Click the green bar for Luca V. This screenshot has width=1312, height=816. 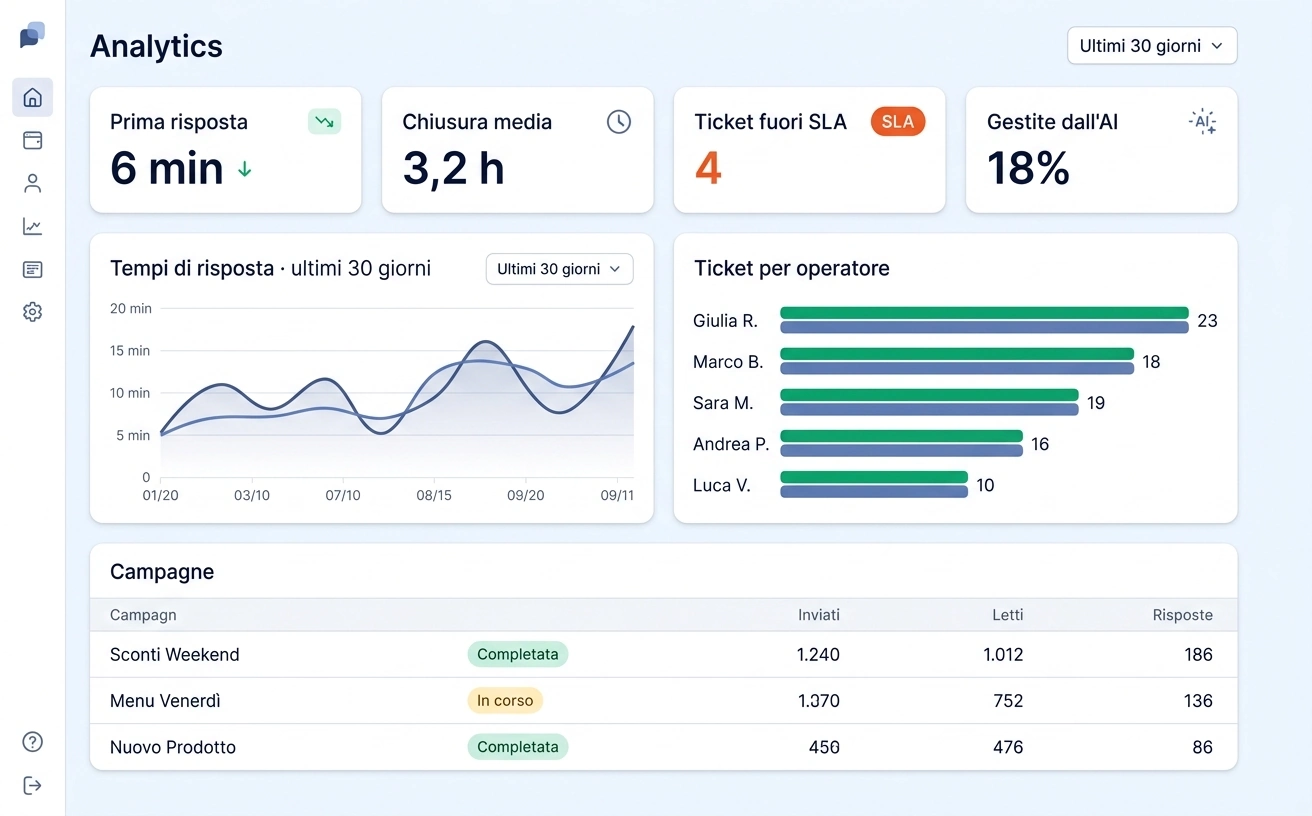(874, 477)
